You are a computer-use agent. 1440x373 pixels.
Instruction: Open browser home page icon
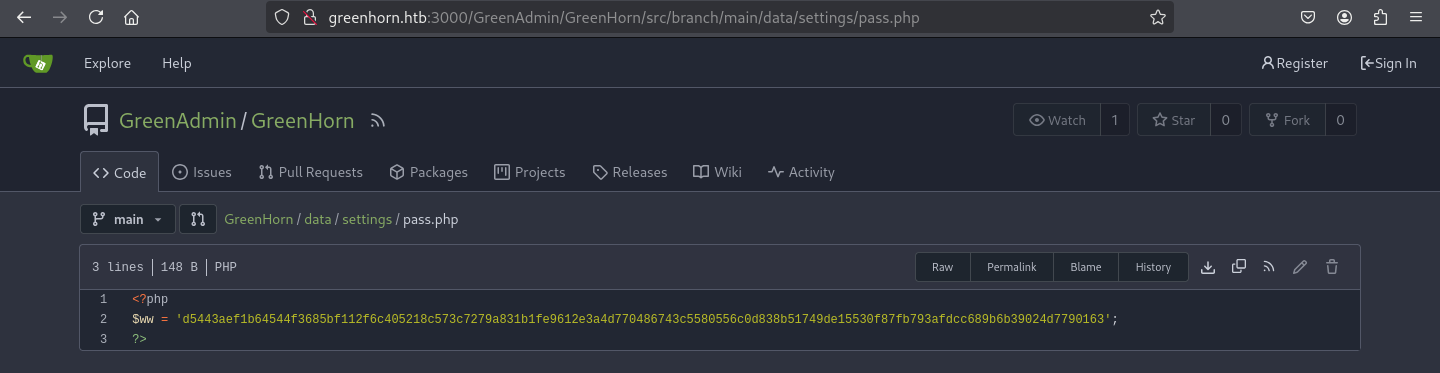click(131, 17)
